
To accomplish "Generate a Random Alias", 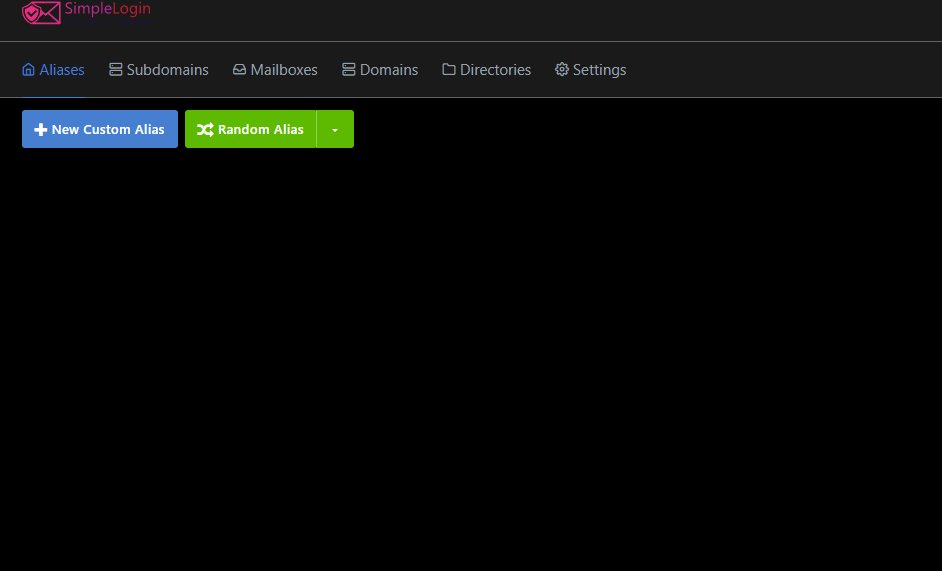I will tap(251, 129).
